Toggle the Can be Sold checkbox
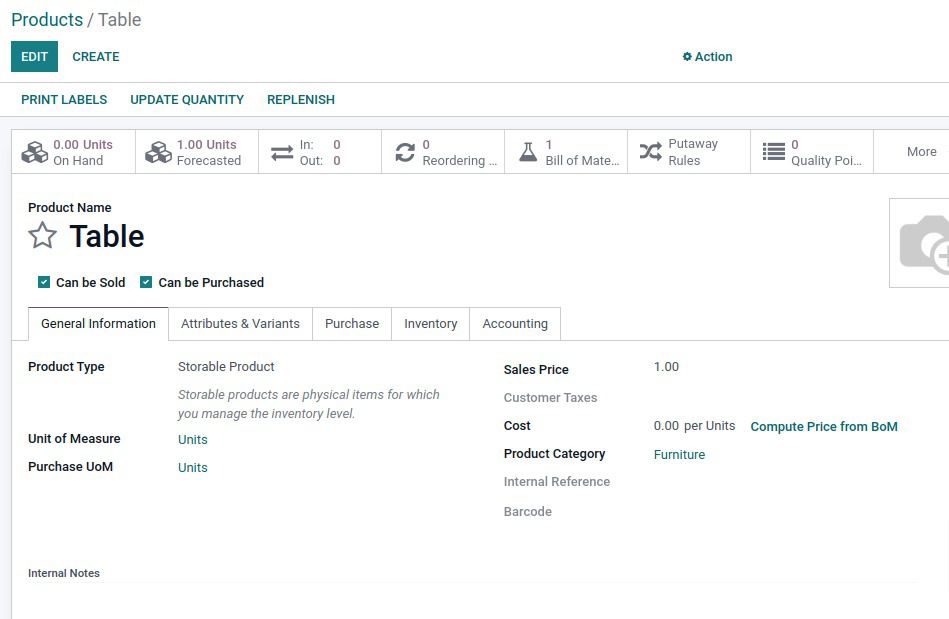949x619 pixels. point(44,282)
